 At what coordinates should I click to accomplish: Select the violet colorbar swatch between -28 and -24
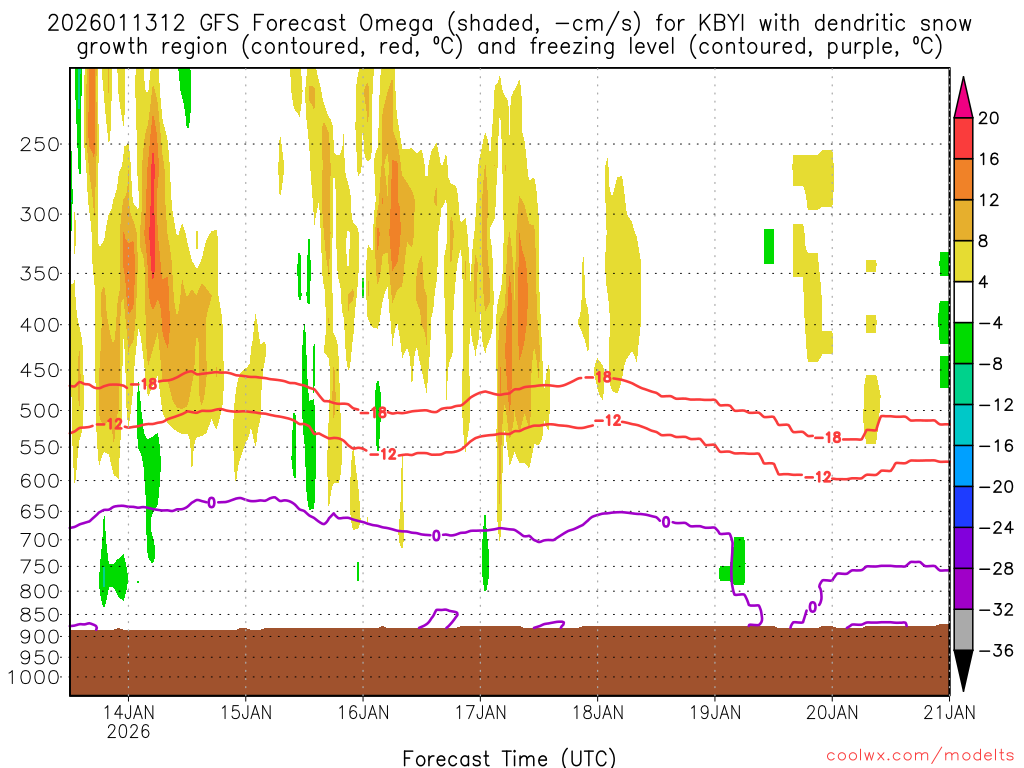click(x=963, y=548)
